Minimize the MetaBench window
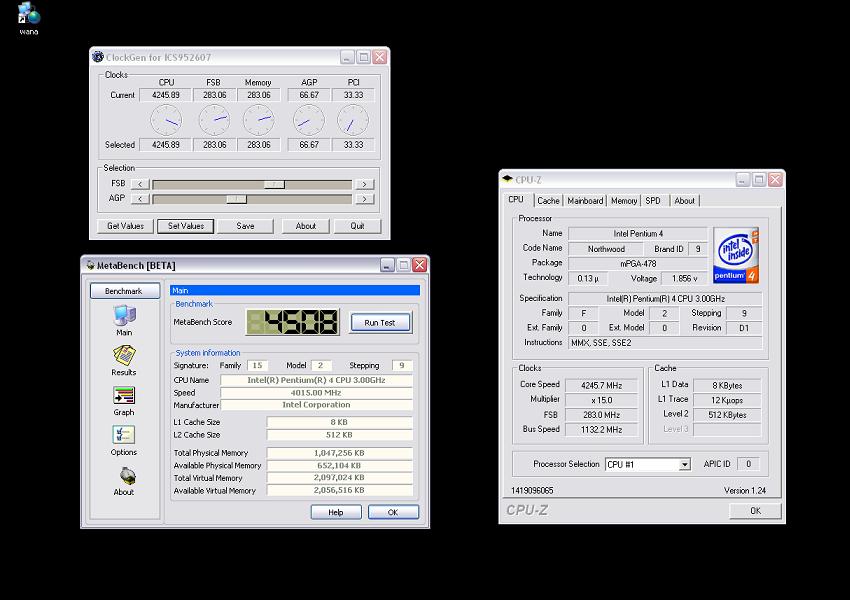The height and width of the screenshot is (600, 850). [x=387, y=265]
